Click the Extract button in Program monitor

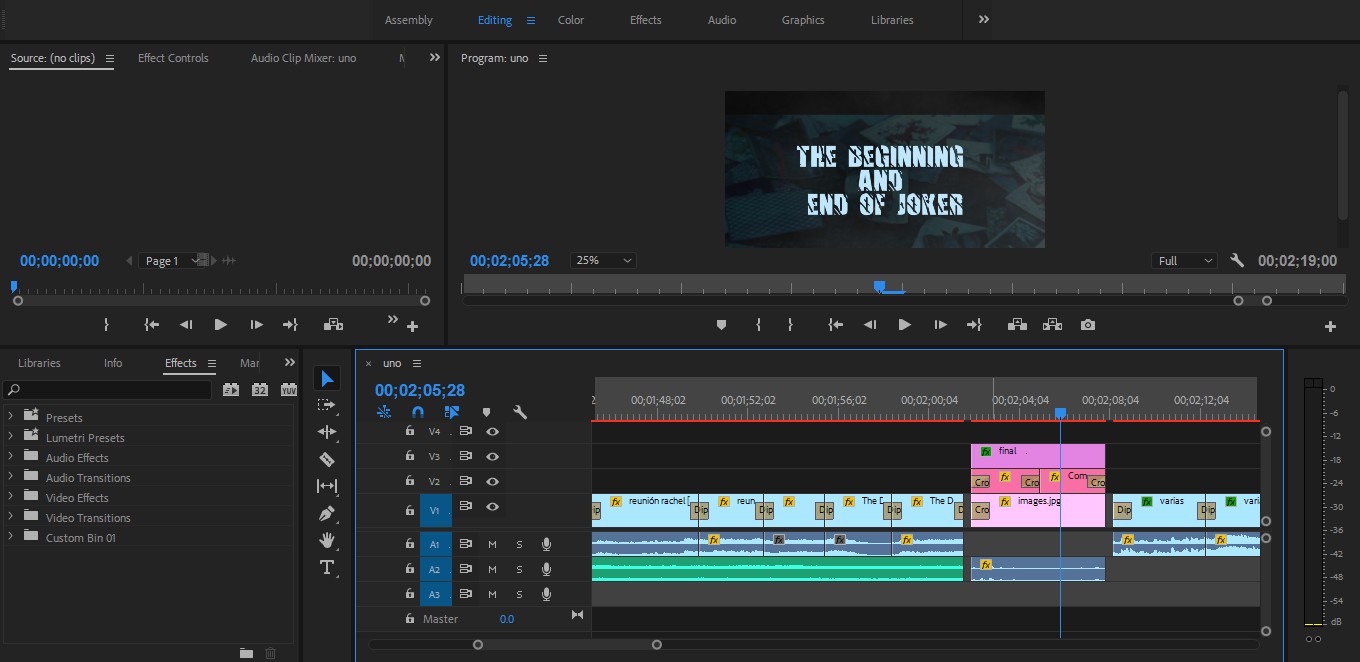click(1052, 325)
